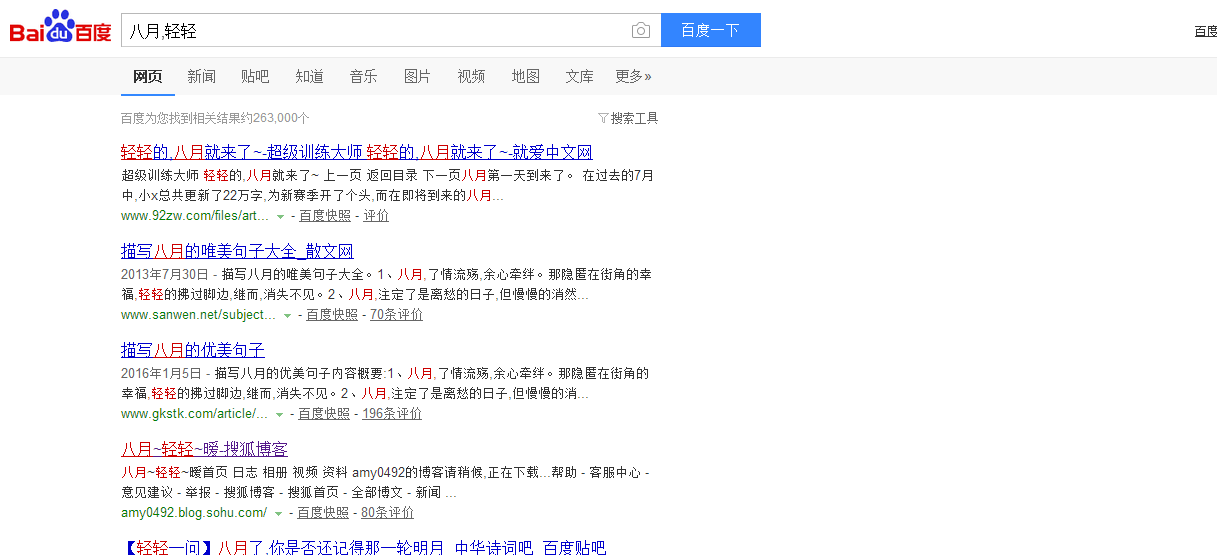Switch to the 新闻 tab
Viewport: 1217px width, 555px height.
201,76
